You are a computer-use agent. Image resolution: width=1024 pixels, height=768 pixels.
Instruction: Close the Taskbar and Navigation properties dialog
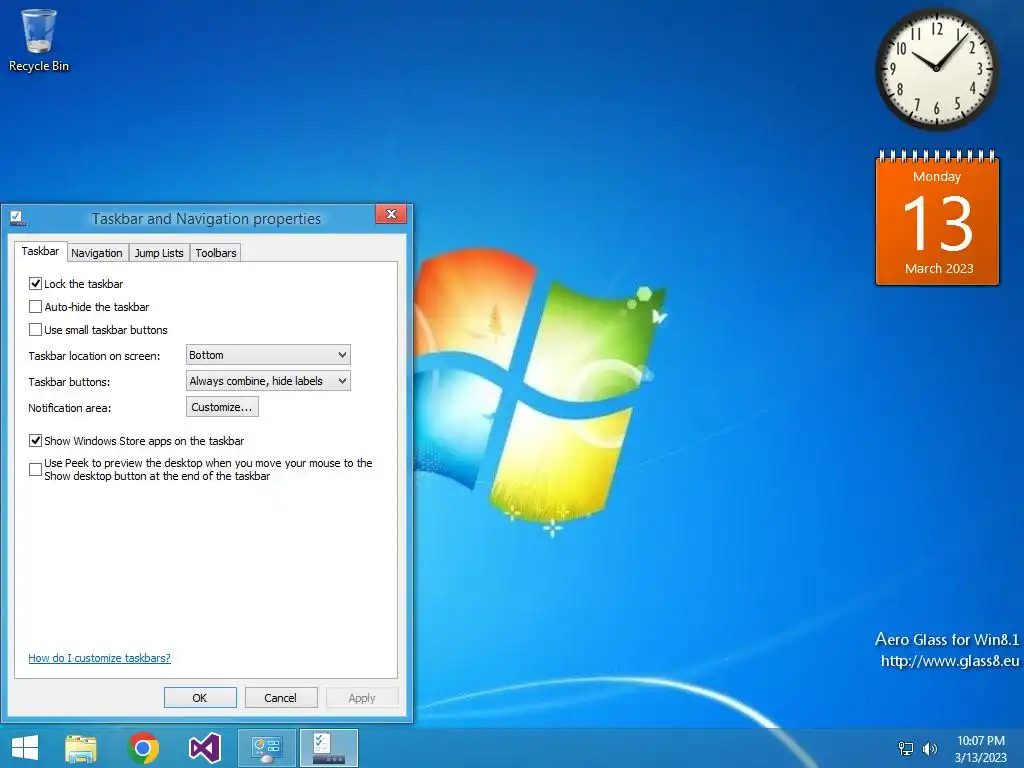tap(391, 214)
